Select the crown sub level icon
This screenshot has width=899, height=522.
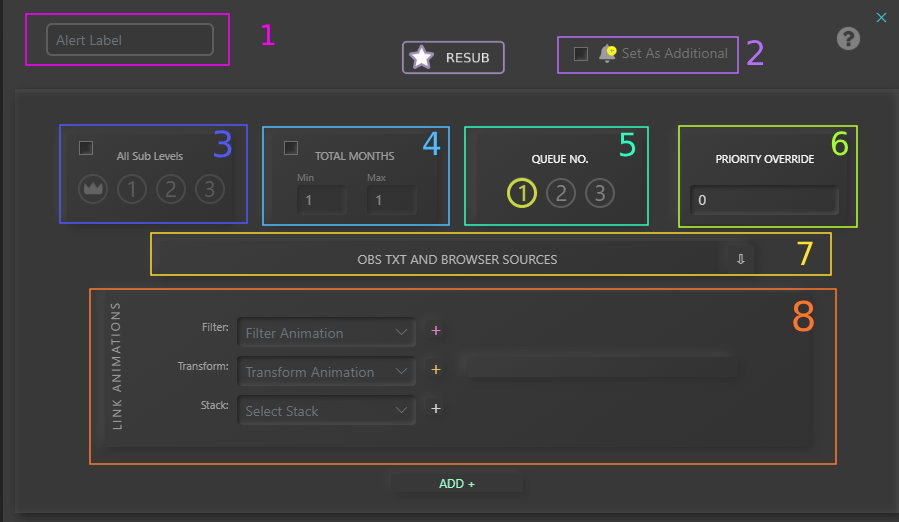(93, 189)
